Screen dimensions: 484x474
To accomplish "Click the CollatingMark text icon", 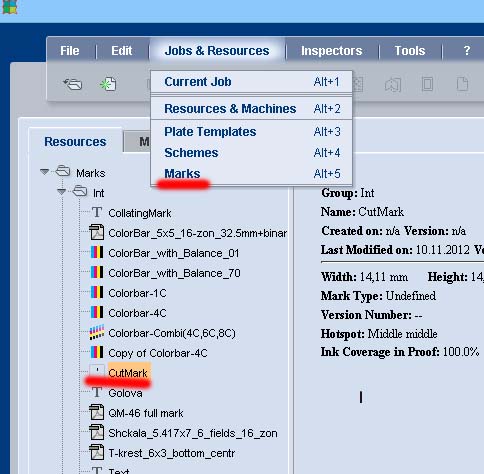I will click(97, 212).
